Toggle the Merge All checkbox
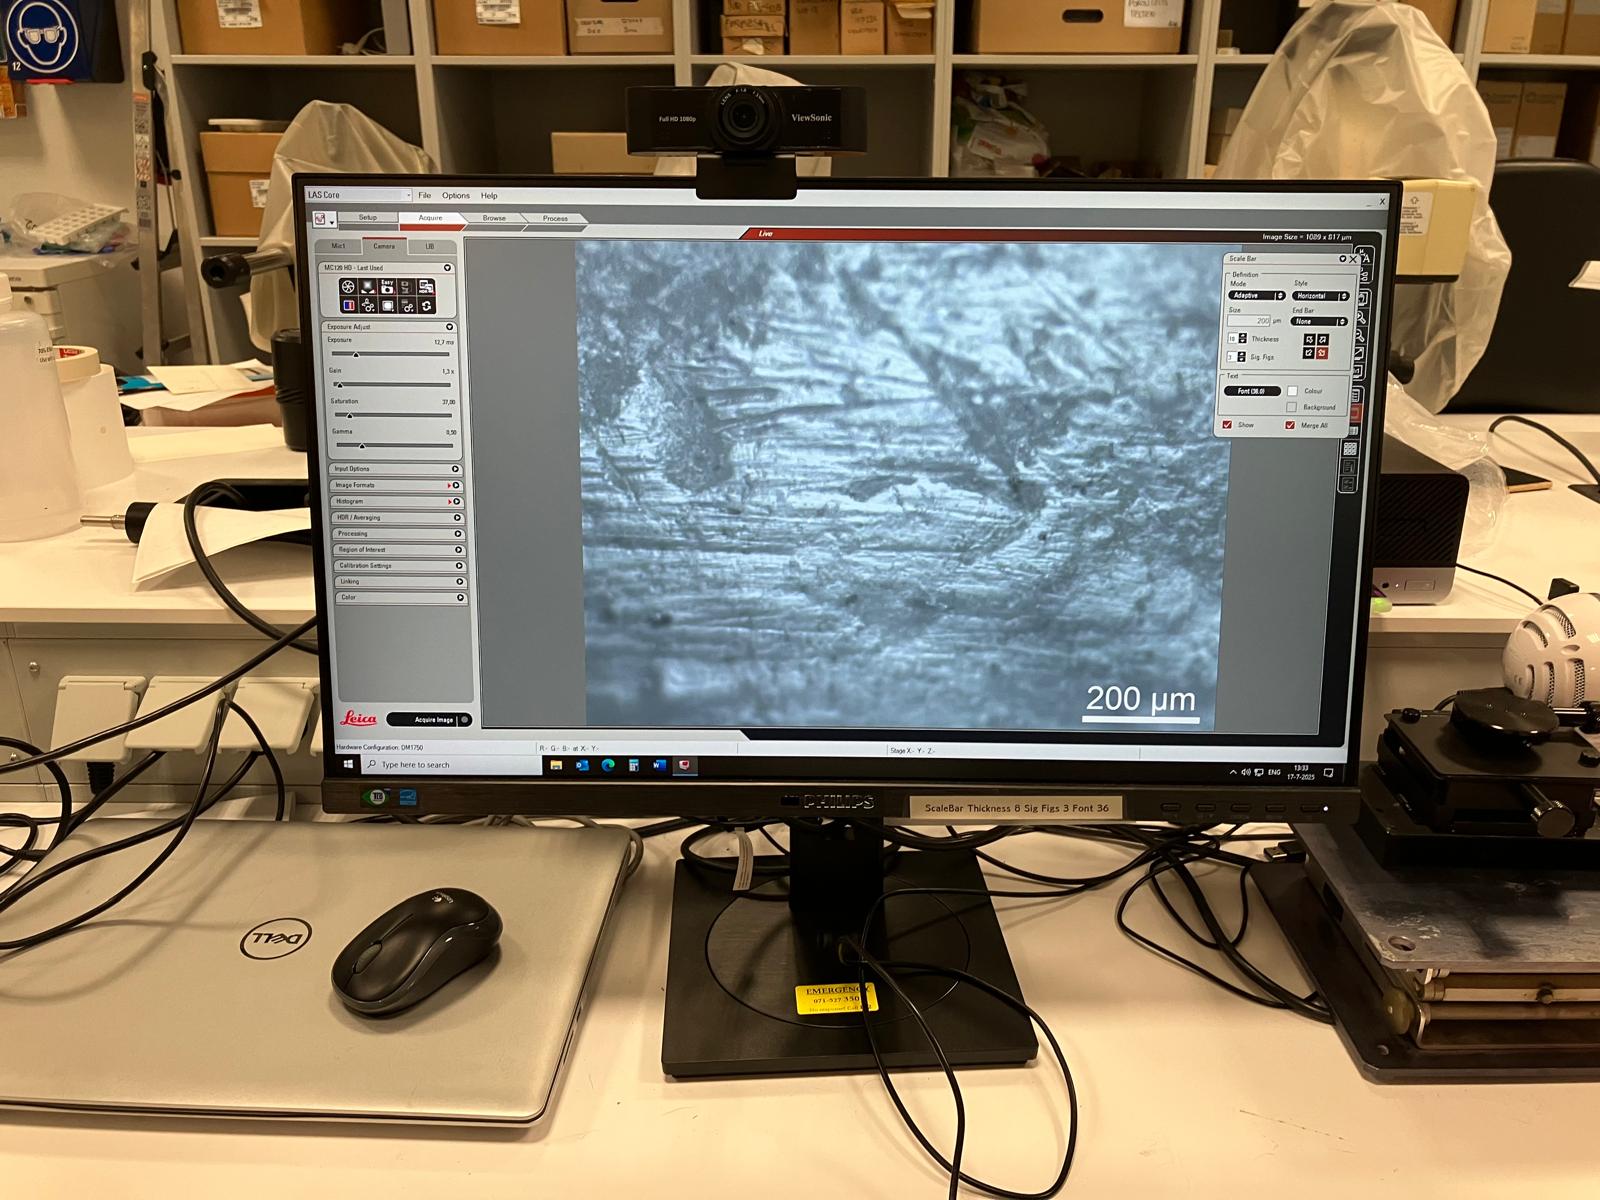The image size is (1600, 1200). [1290, 425]
